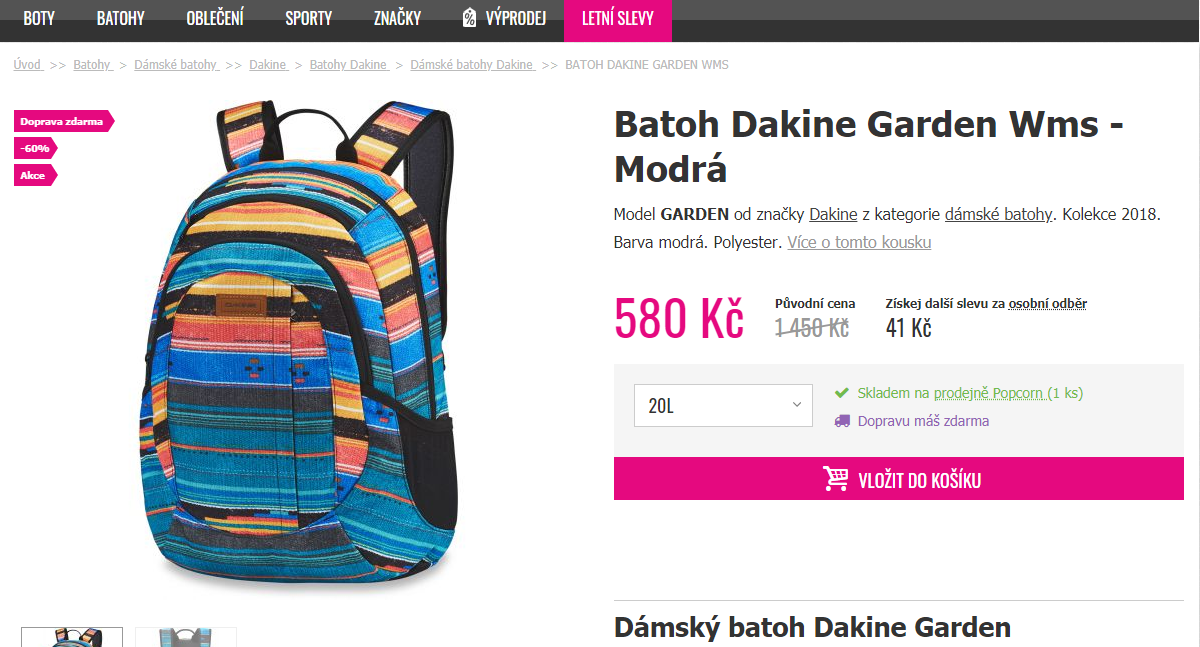Add item with Vložit do košíku button

tap(899, 479)
